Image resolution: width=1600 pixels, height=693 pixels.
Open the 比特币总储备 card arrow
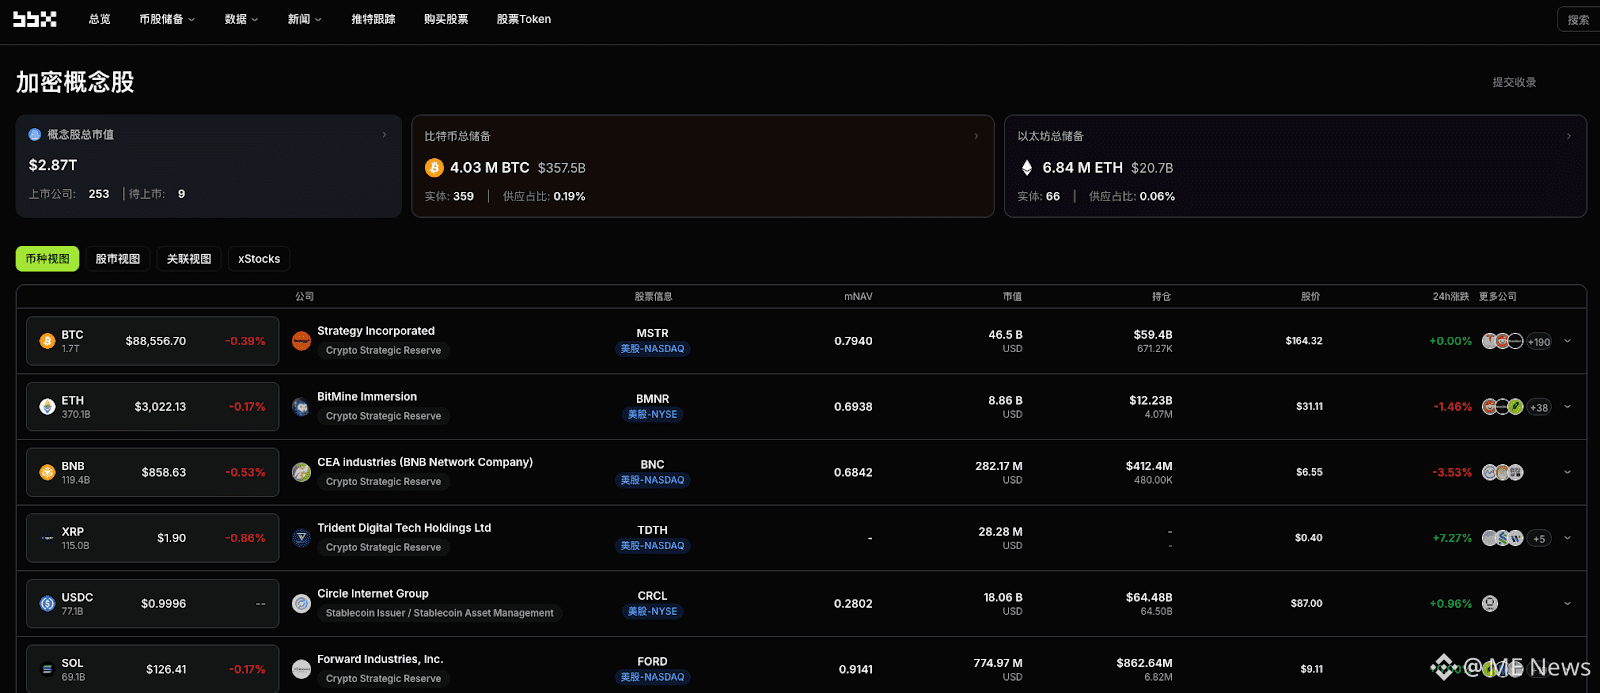[x=976, y=136]
